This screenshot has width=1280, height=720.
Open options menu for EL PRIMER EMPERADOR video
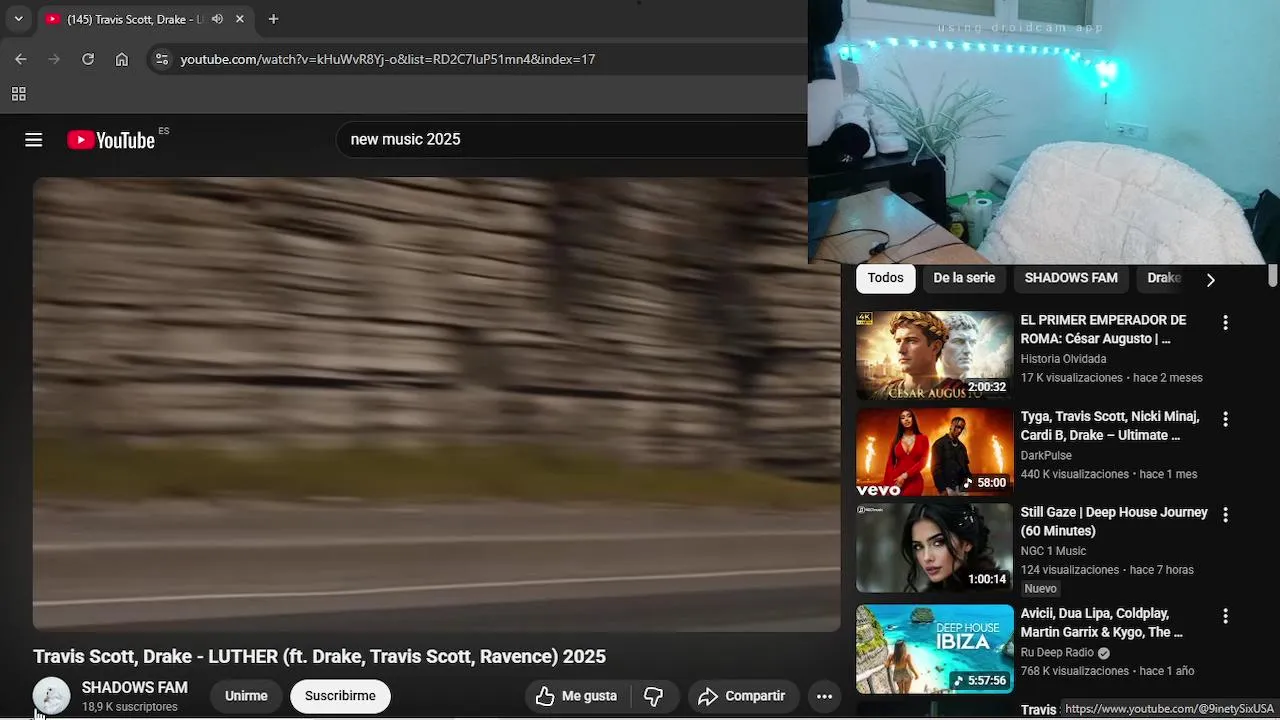coord(1225,323)
